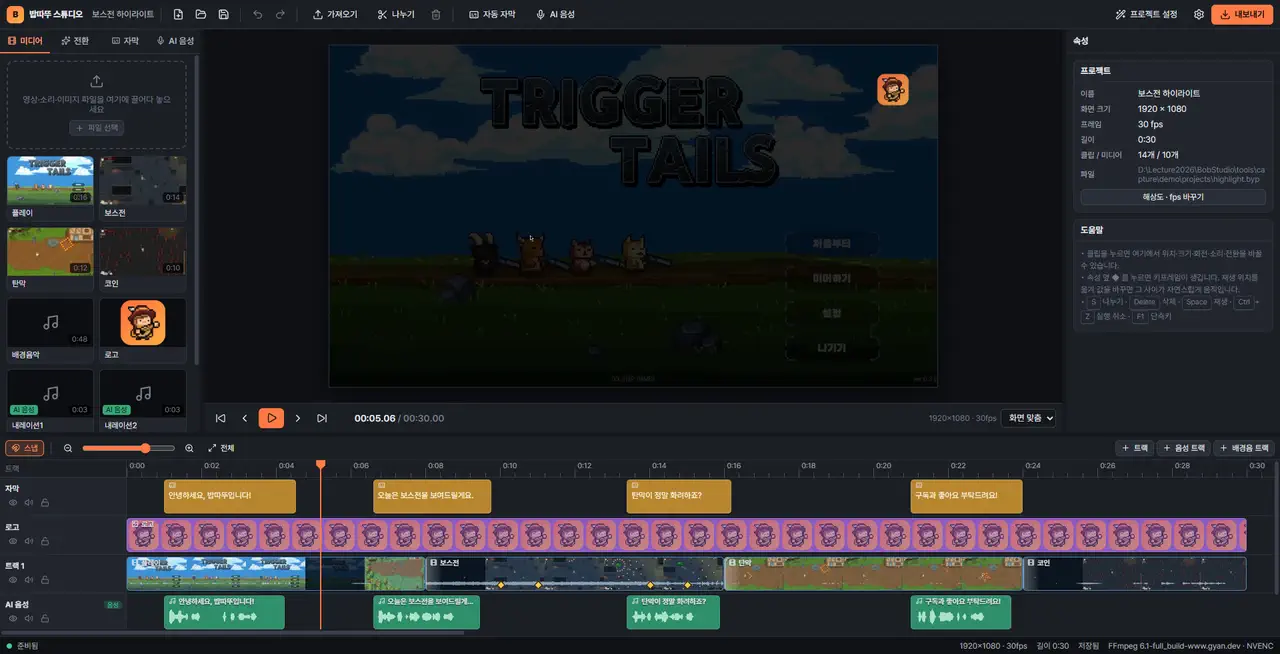Switch to the 자막 tab in the media panel
Image resolution: width=1280 pixels, height=654 pixels.
coord(125,41)
